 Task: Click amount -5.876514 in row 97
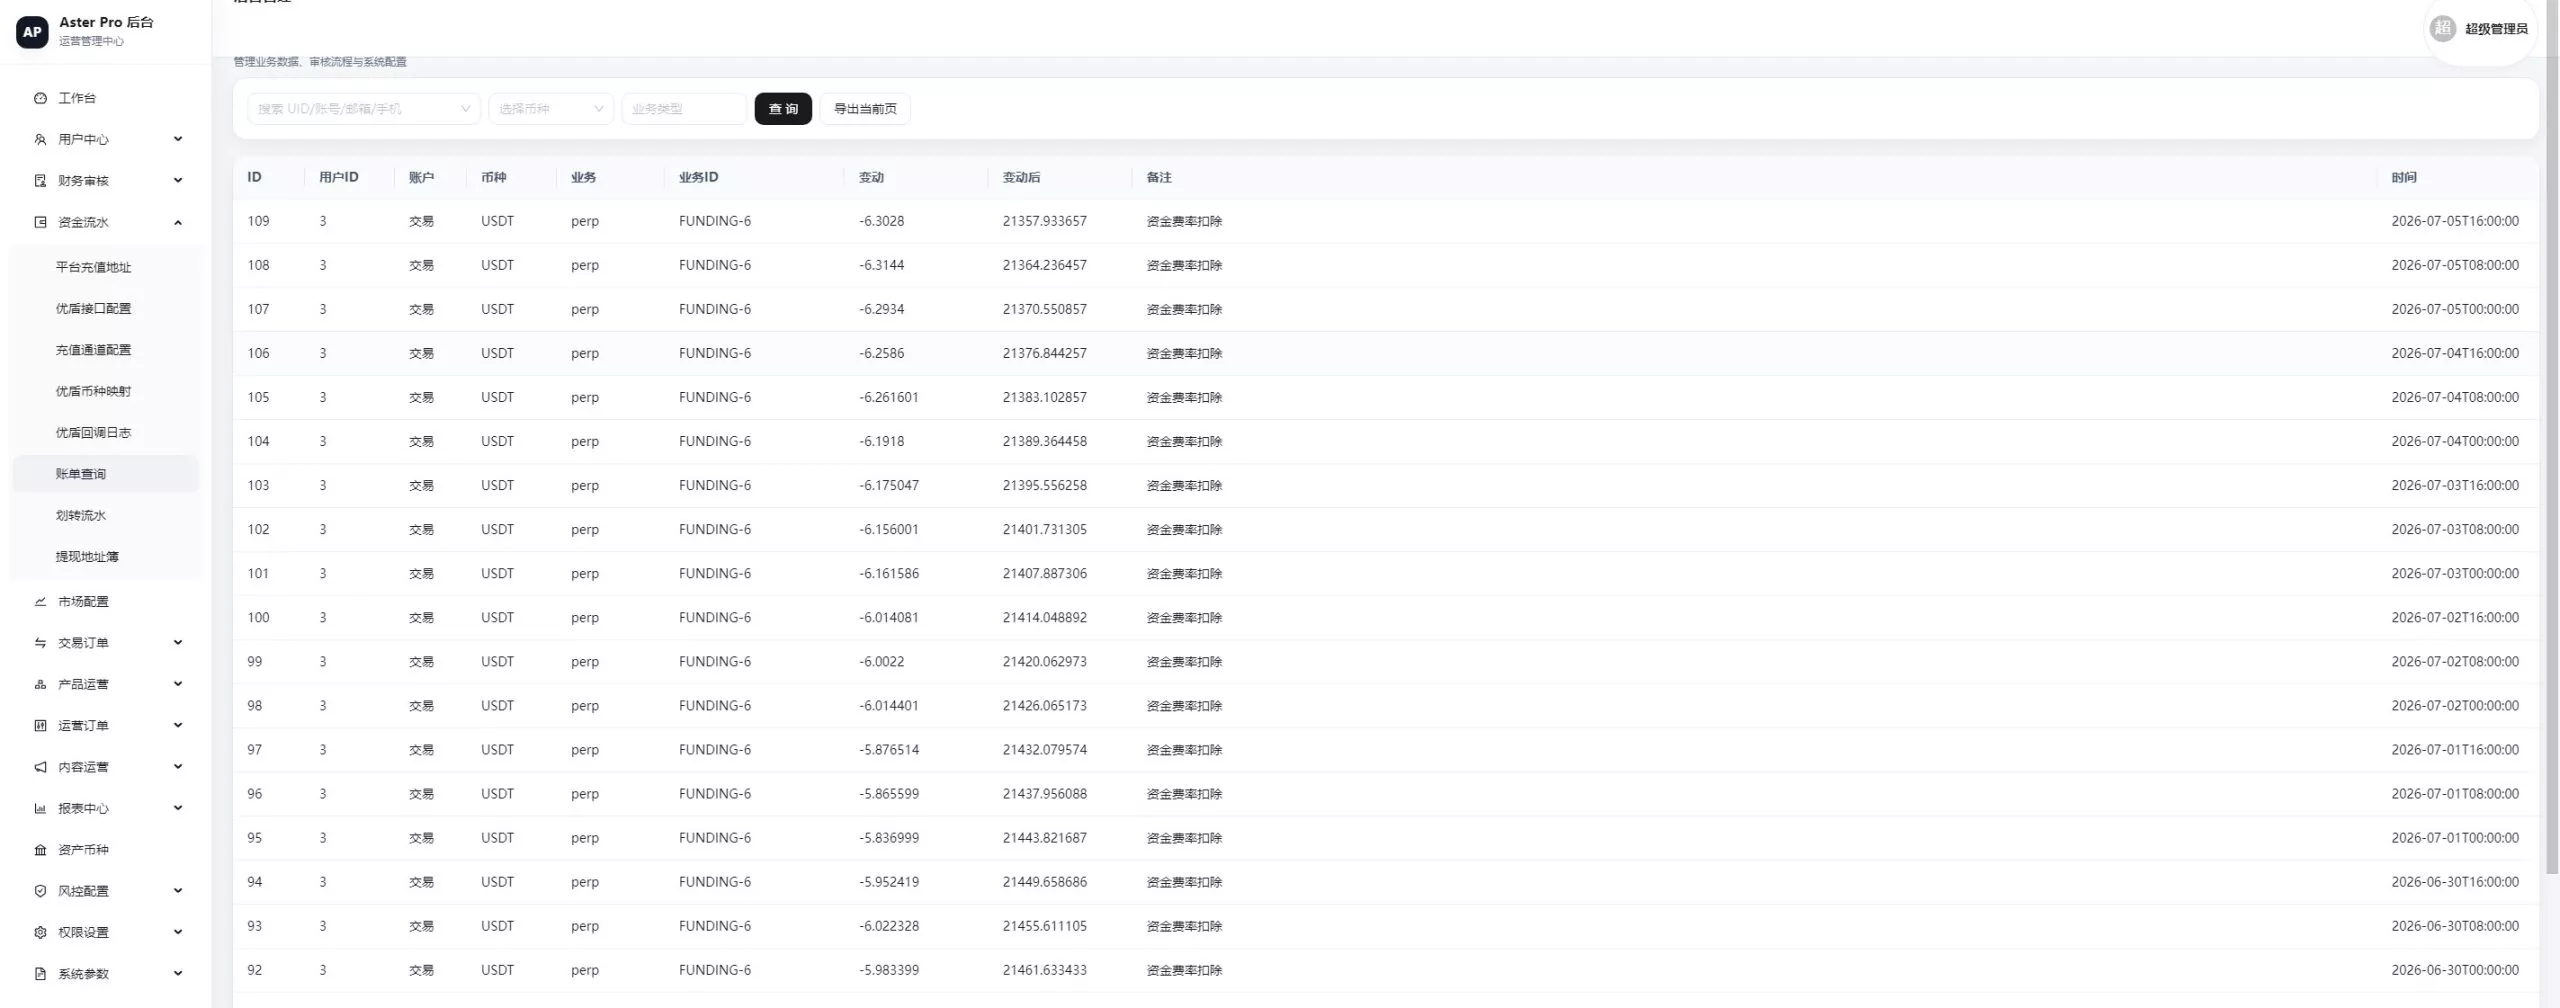pyautogui.click(x=888, y=749)
